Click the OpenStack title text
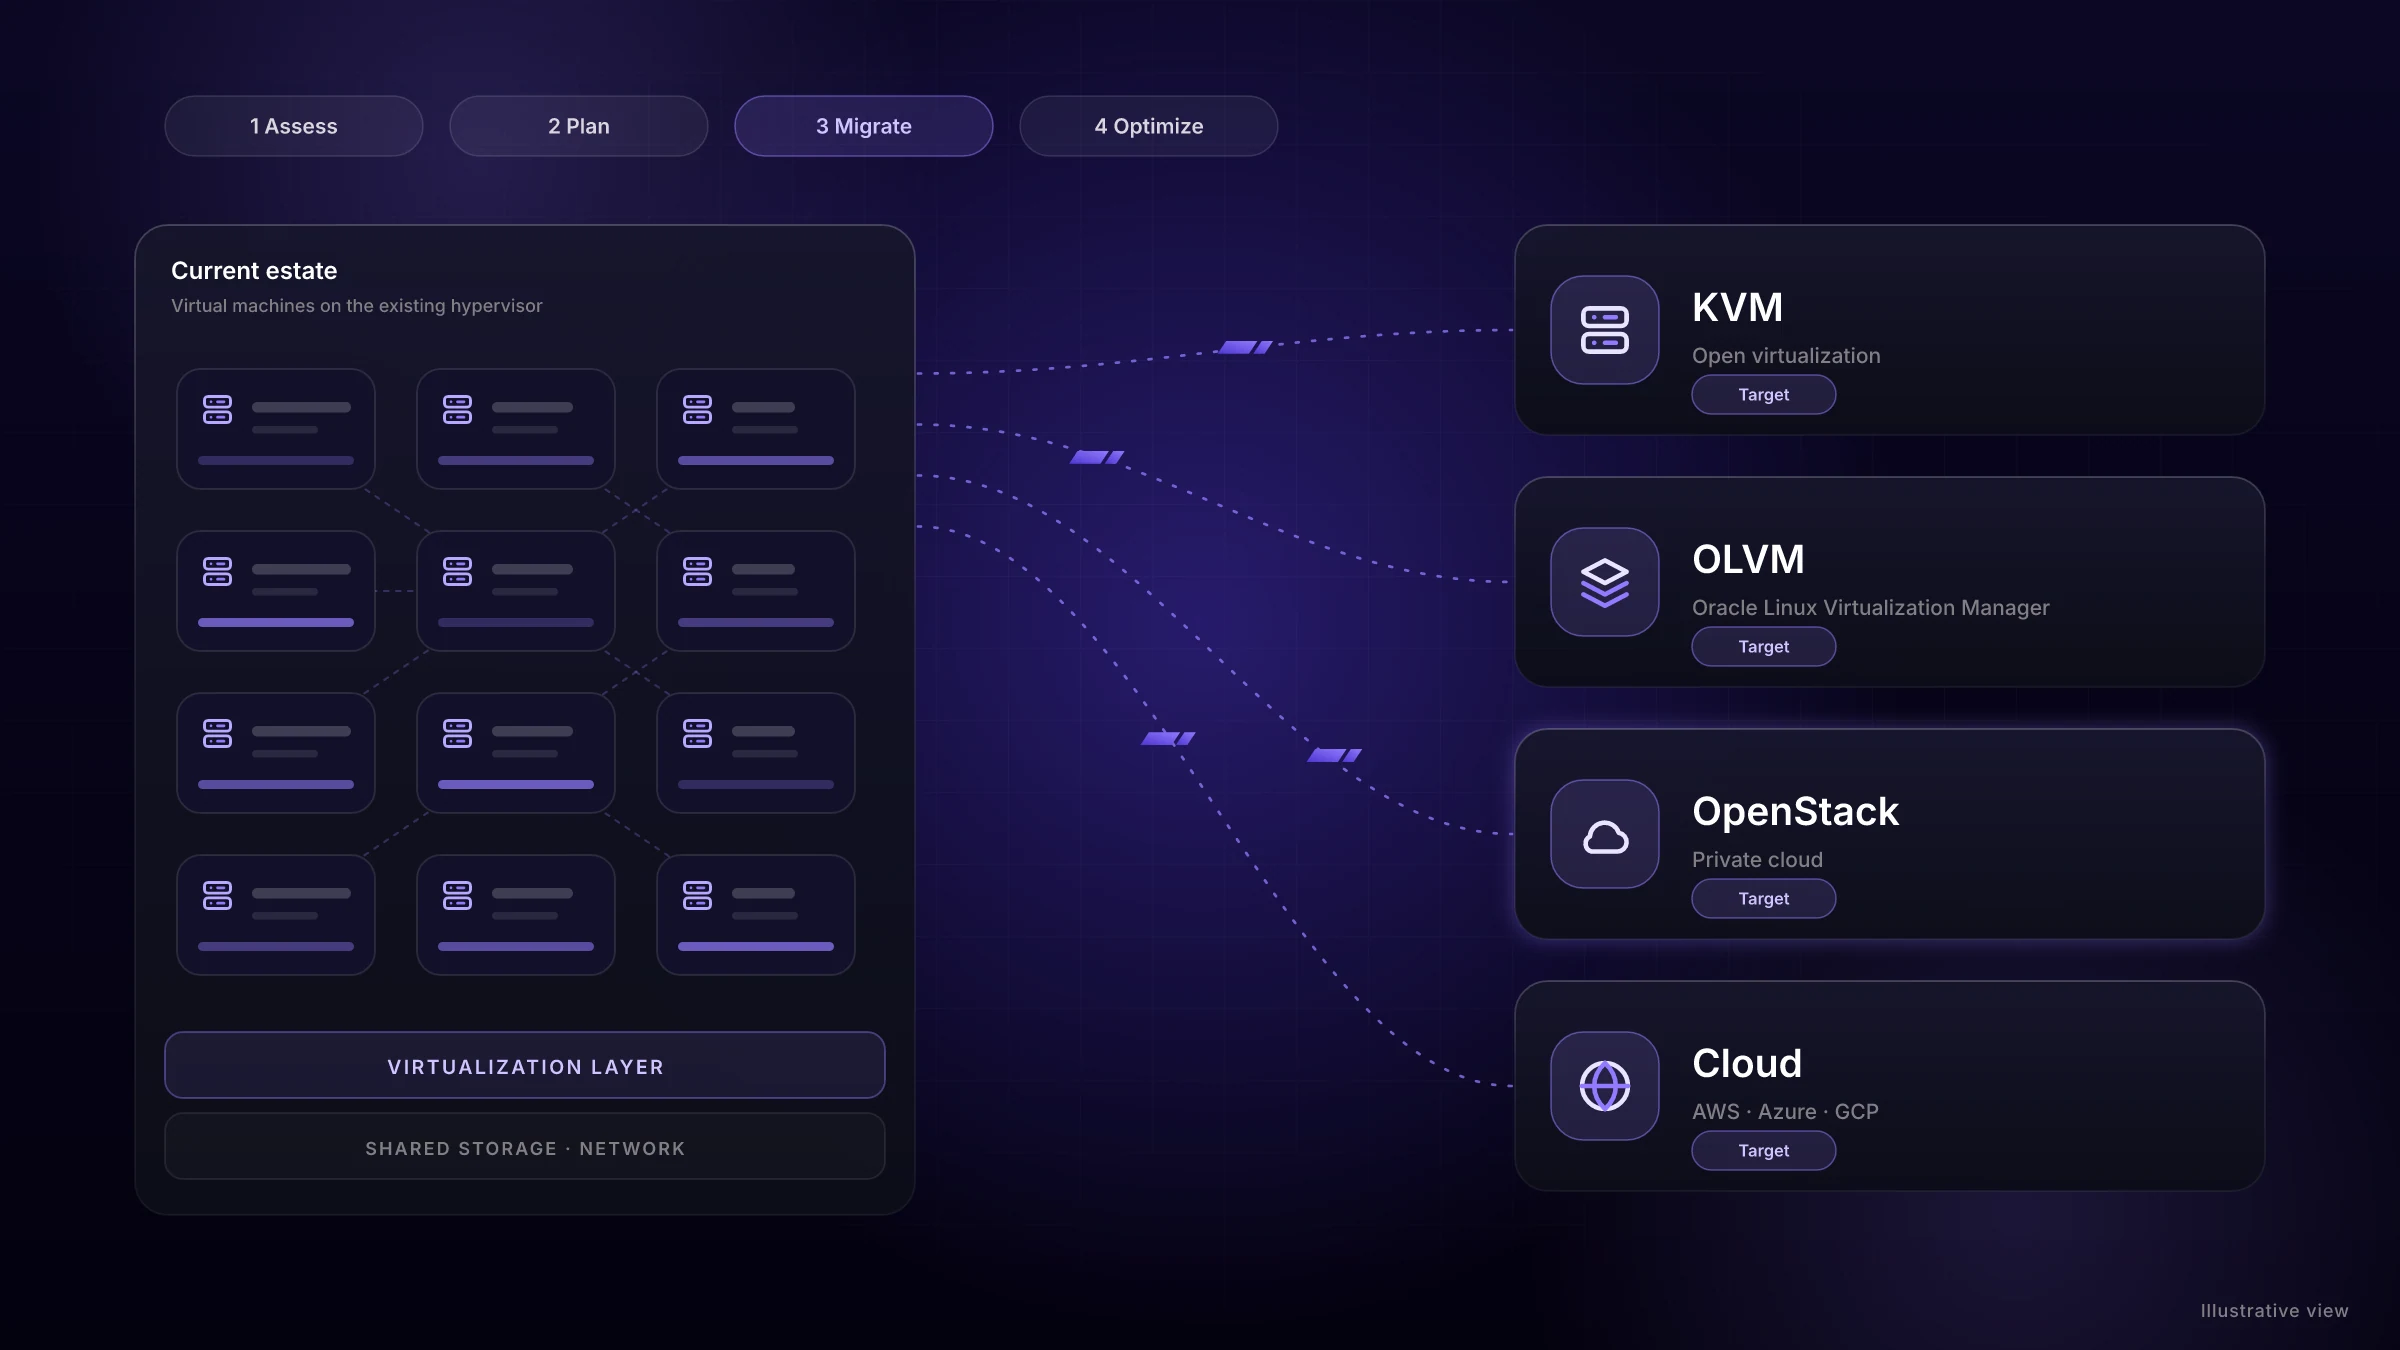The width and height of the screenshot is (2400, 1350). click(x=1795, y=811)
